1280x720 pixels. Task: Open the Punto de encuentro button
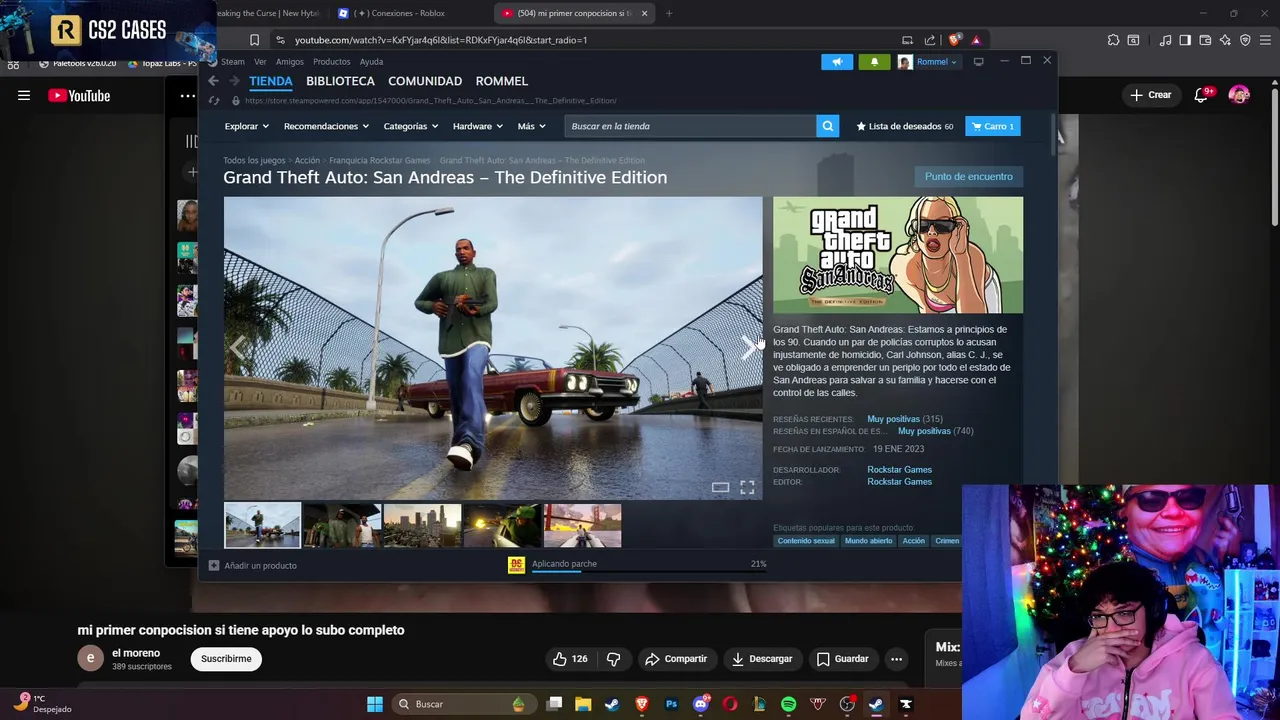point(968,176)
